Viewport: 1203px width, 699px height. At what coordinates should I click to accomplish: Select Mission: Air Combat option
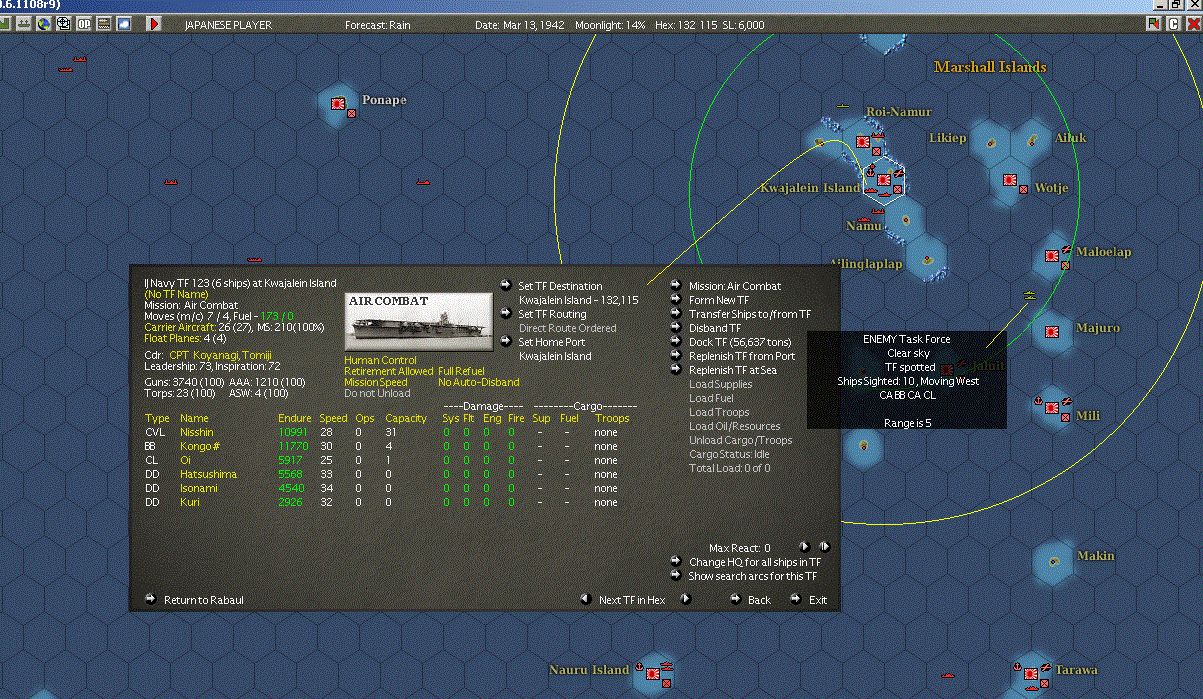coord(735,286)
